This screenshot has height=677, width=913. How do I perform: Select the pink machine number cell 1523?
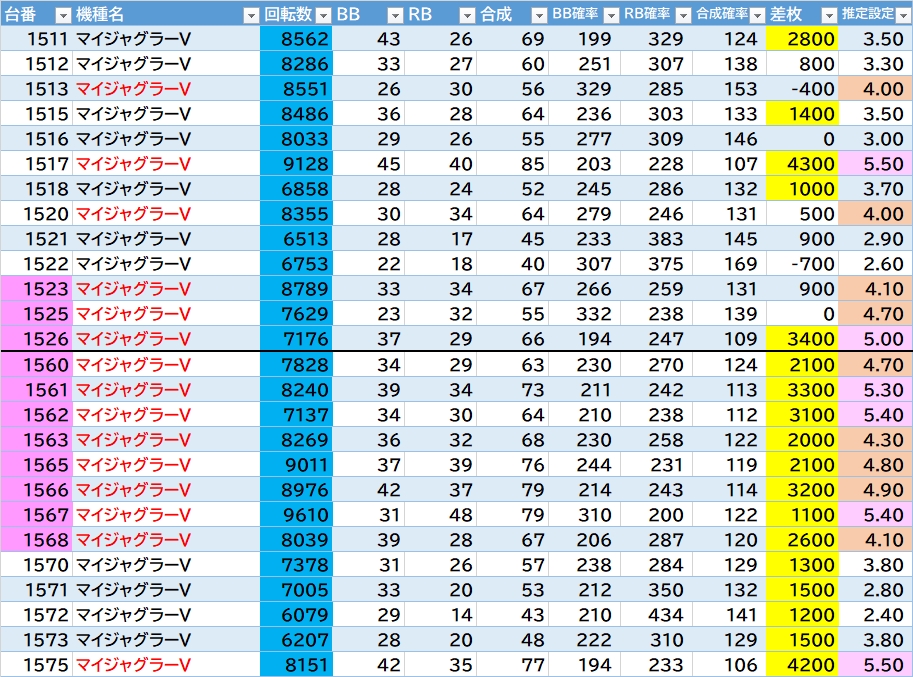[36, 289]
